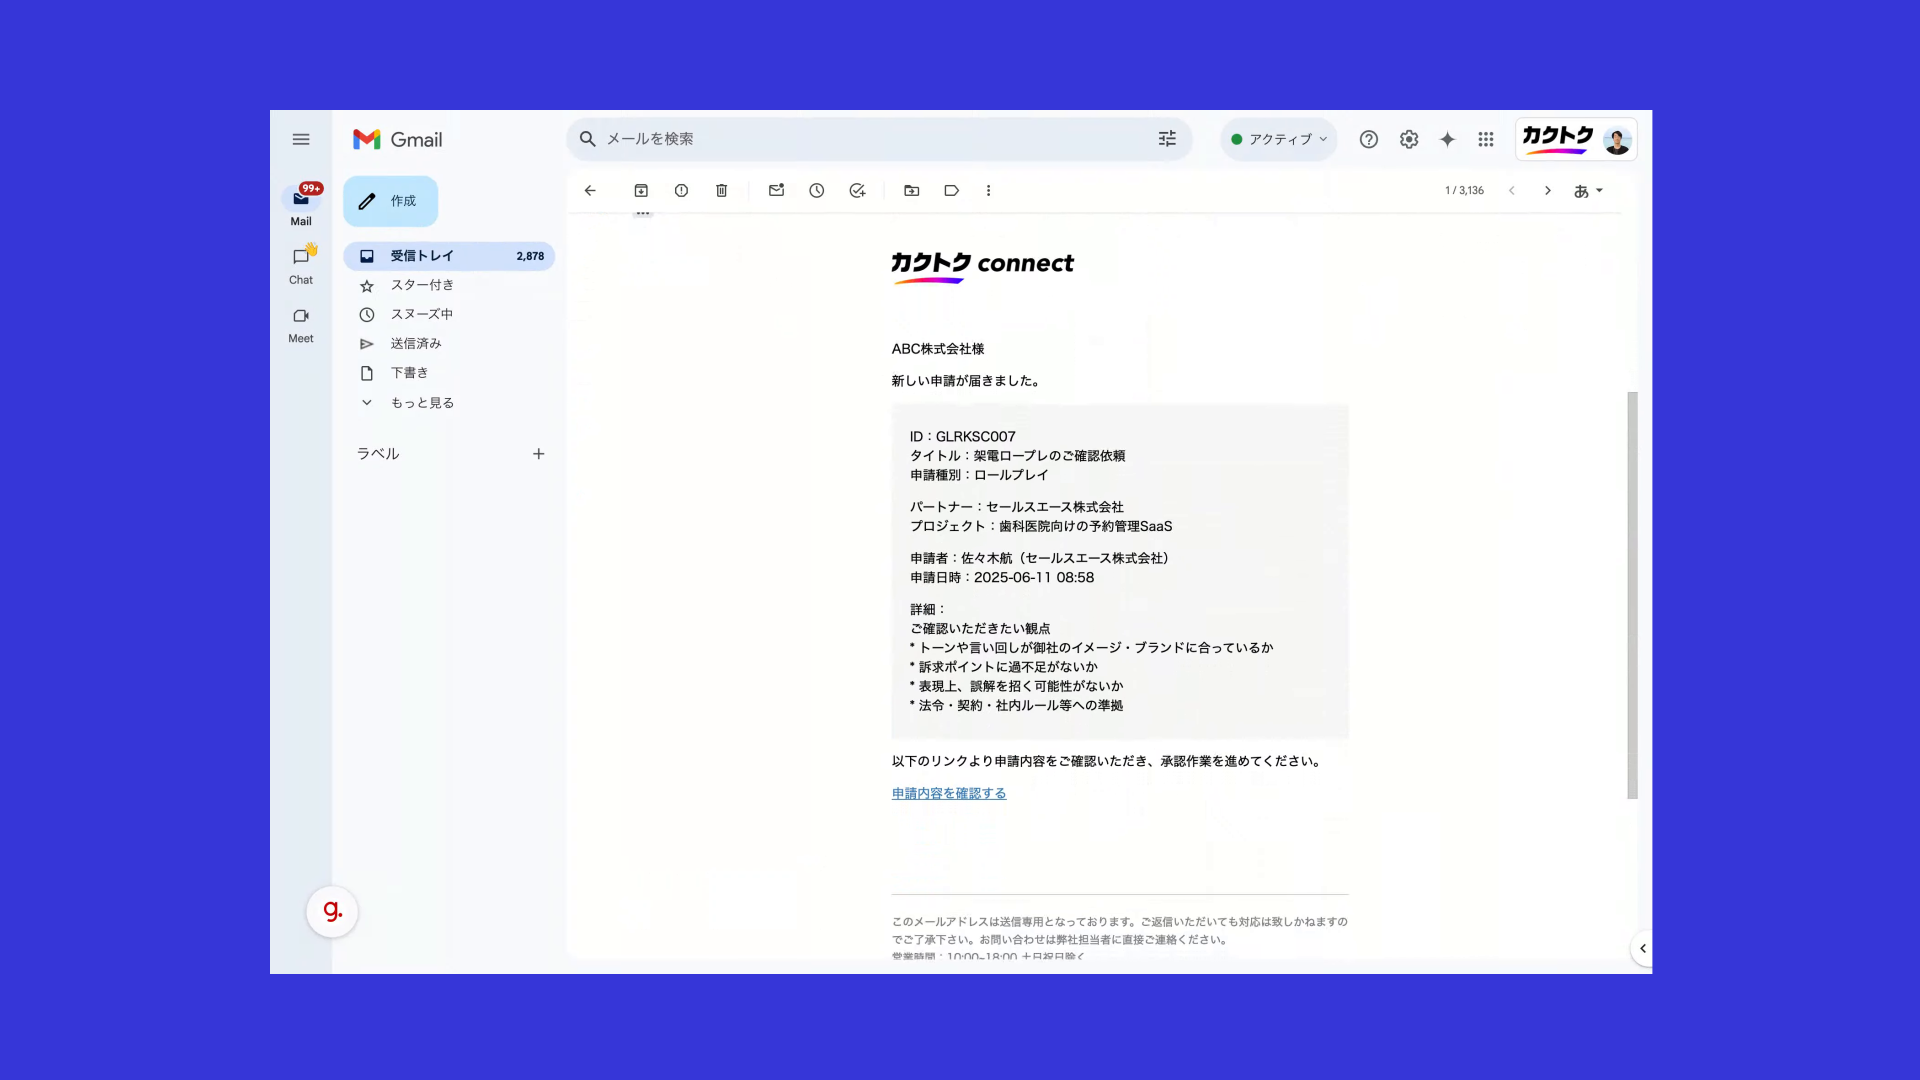Delete the open email
Viewport: 1920px width, 1080px height.
(721, 190)
